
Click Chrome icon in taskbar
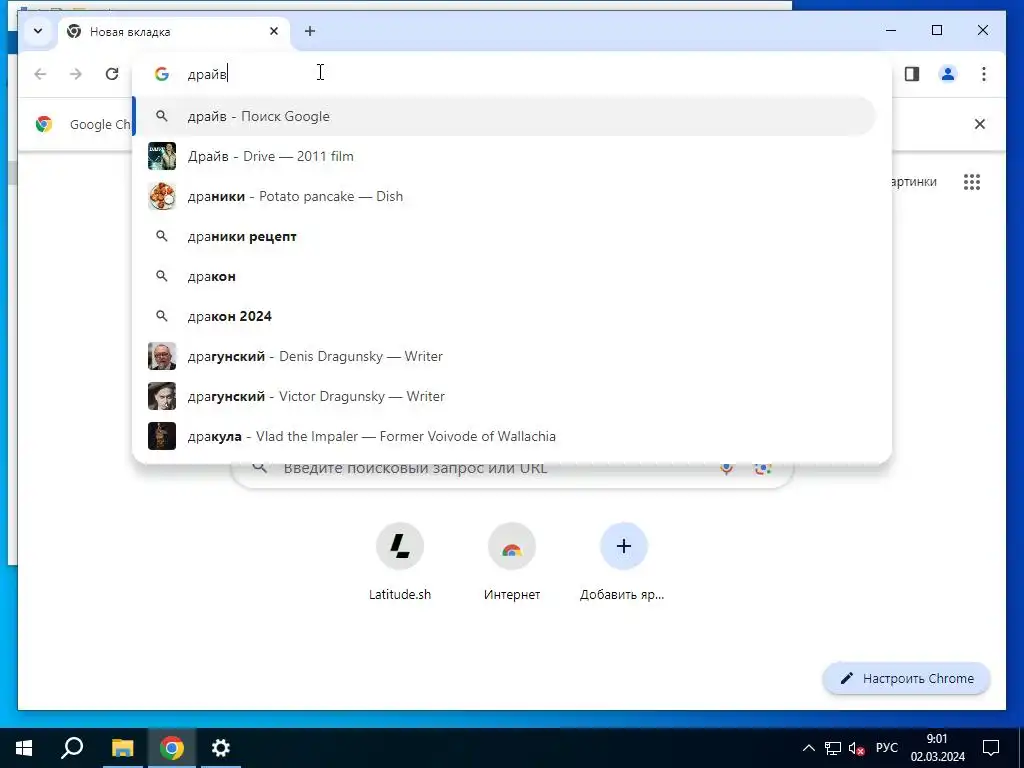[x=171, y=748]
